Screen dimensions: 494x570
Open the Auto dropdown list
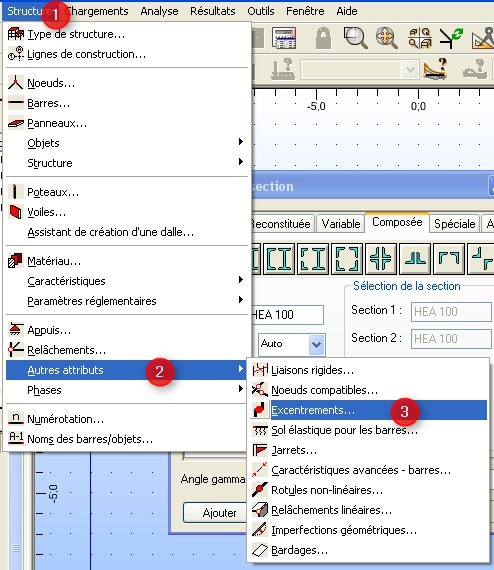(x=316, y=344)
